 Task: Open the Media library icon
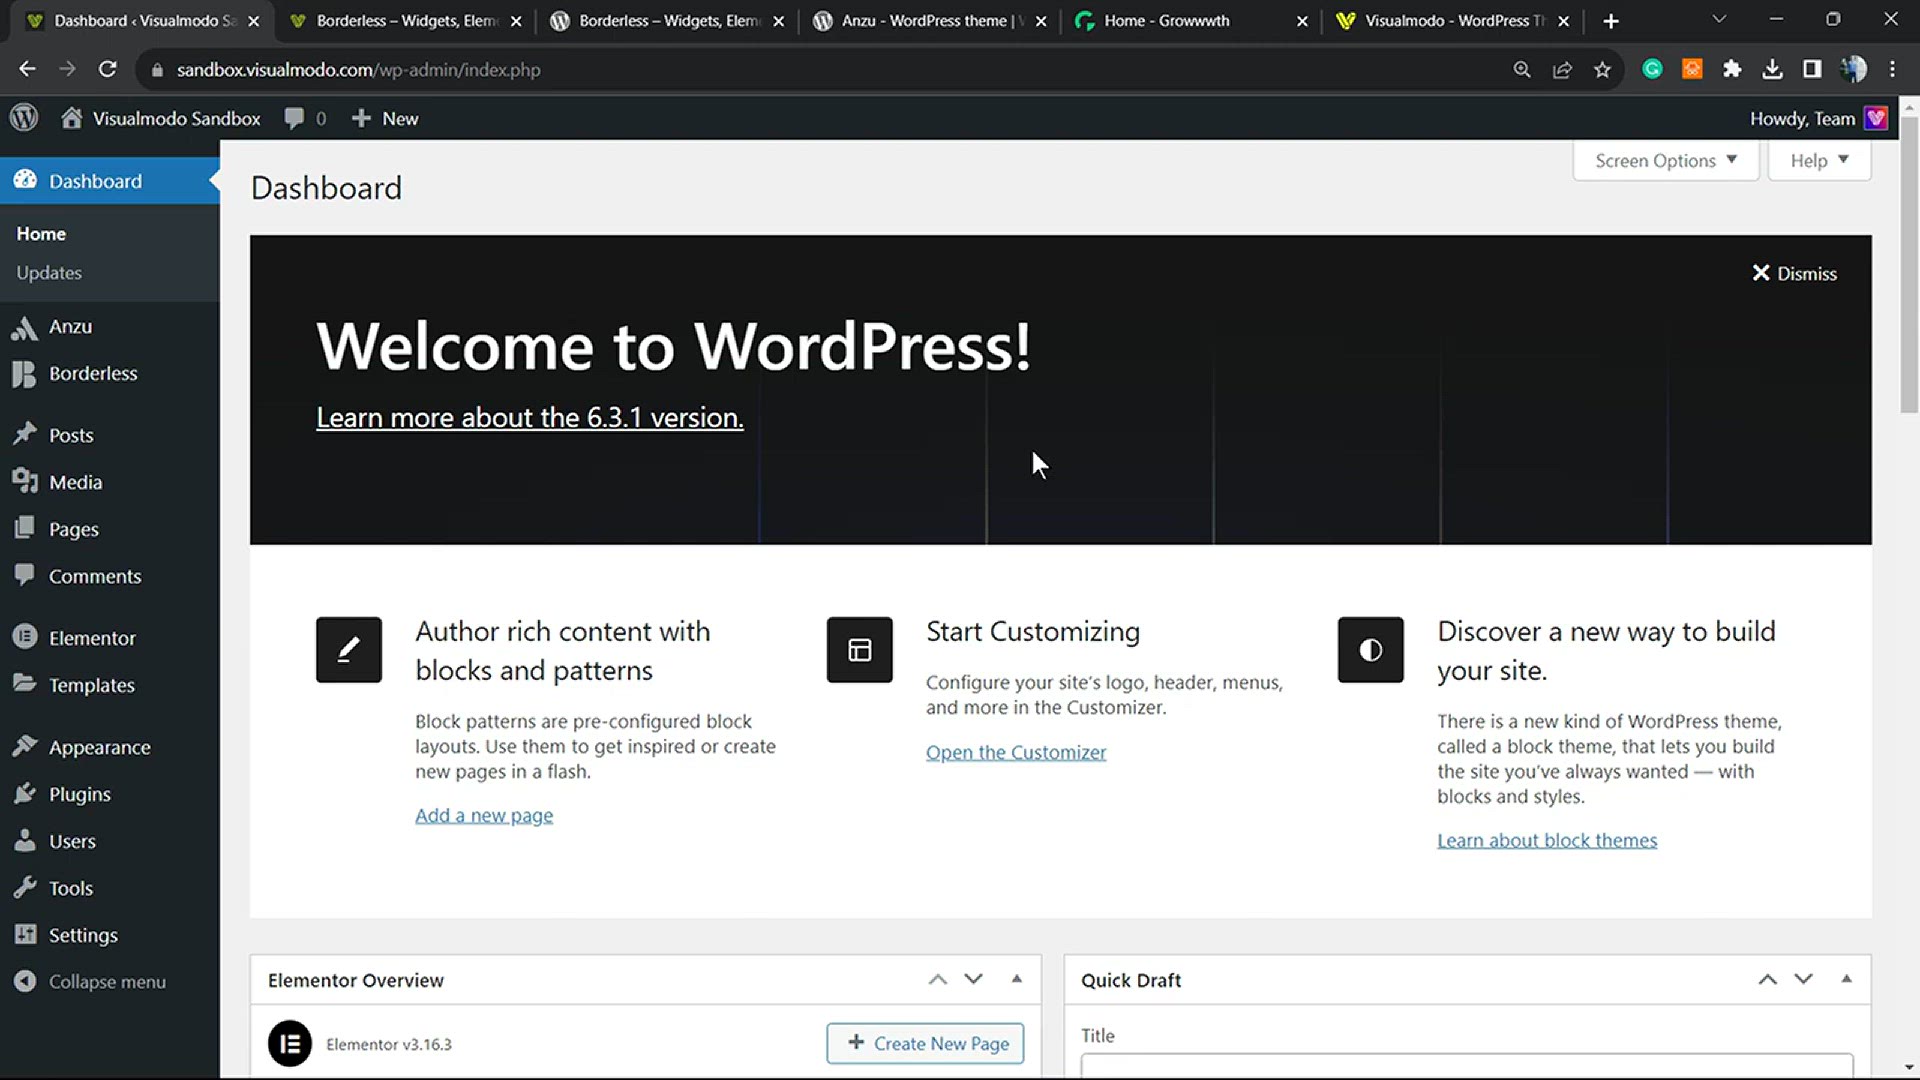coord(25,481)
